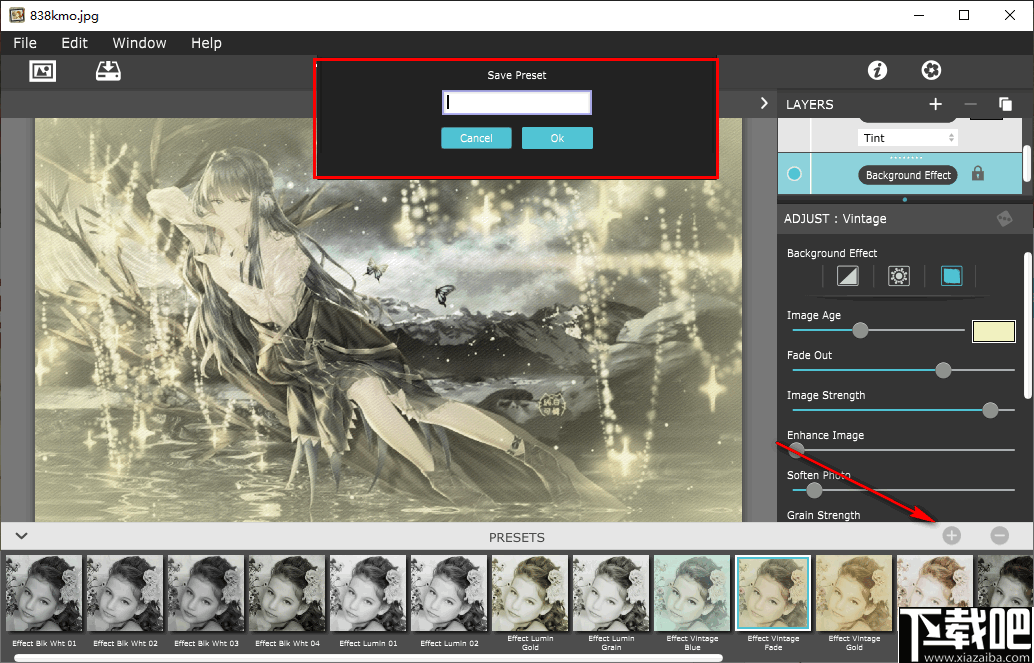Image resolution: width=1034 pixels, height=663 pixels.
Task: Select the black and white background effect mode
Action: 847,276
